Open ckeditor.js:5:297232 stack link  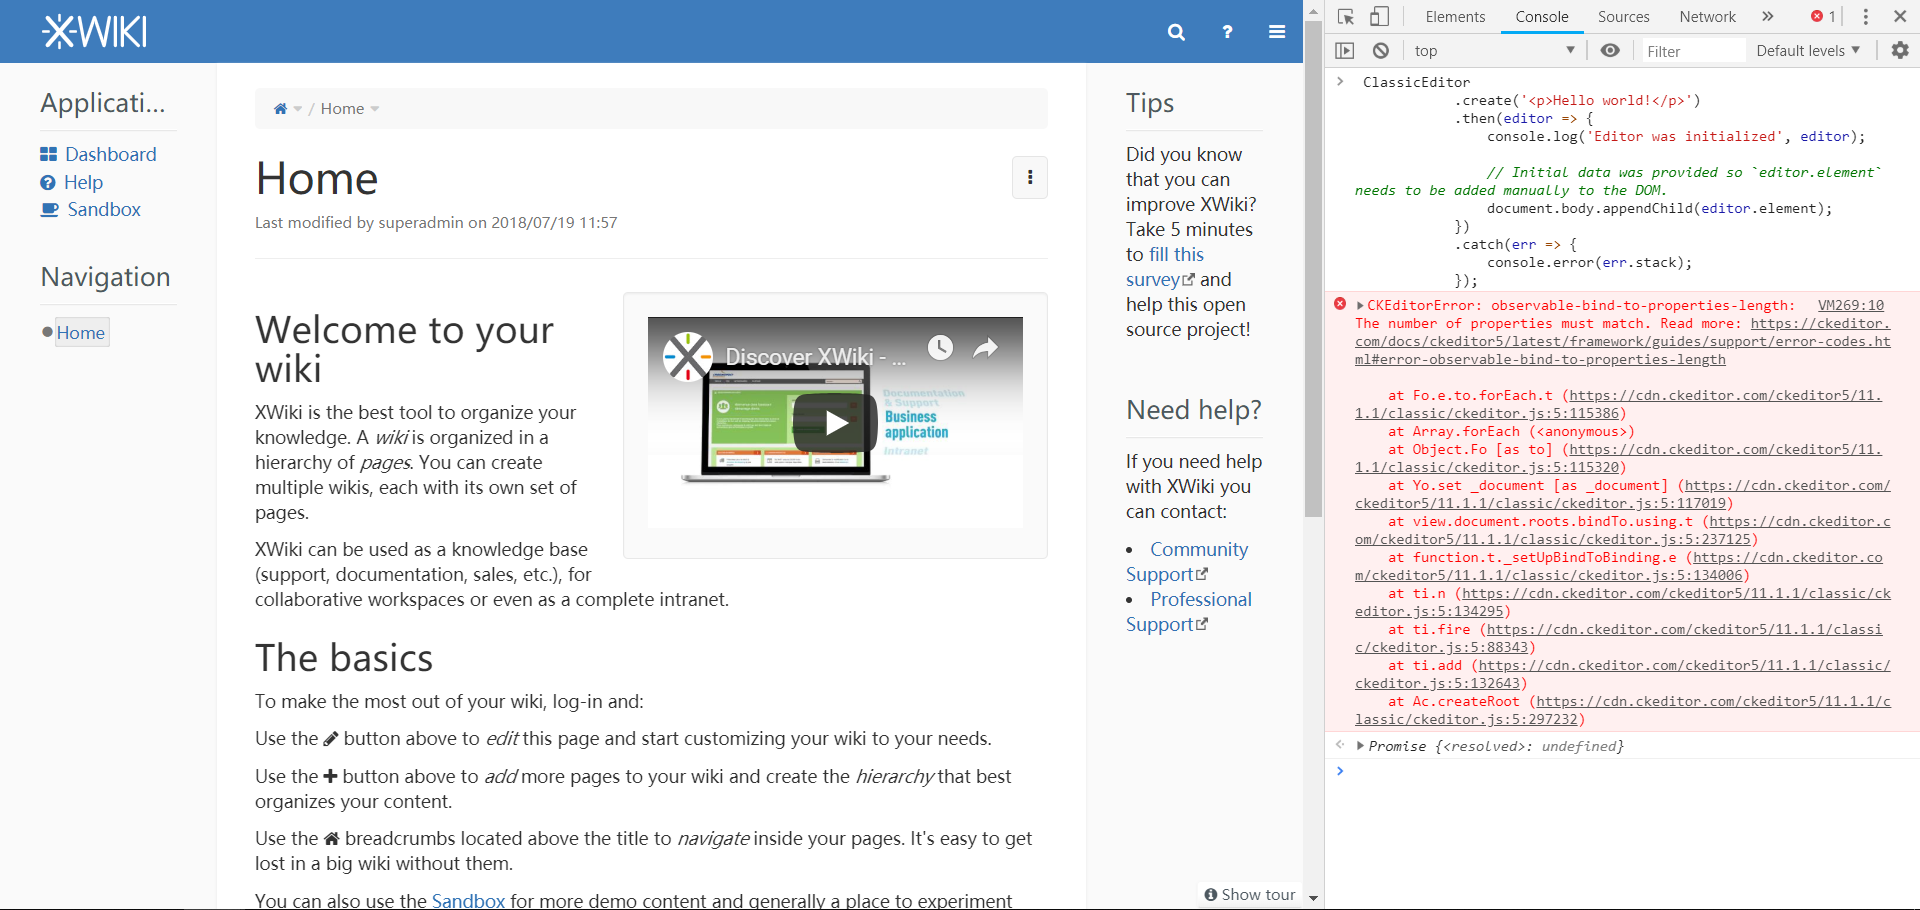pyautogui.click(x=1622, y=711)
